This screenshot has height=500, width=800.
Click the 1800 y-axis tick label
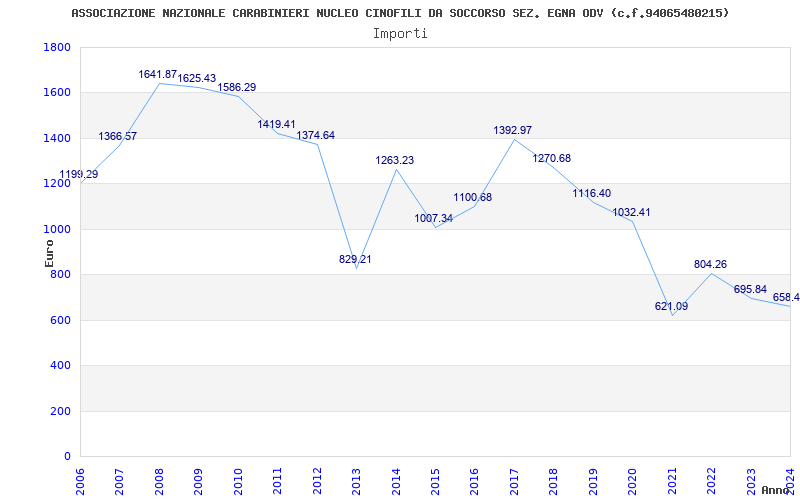tap(57, 47)
